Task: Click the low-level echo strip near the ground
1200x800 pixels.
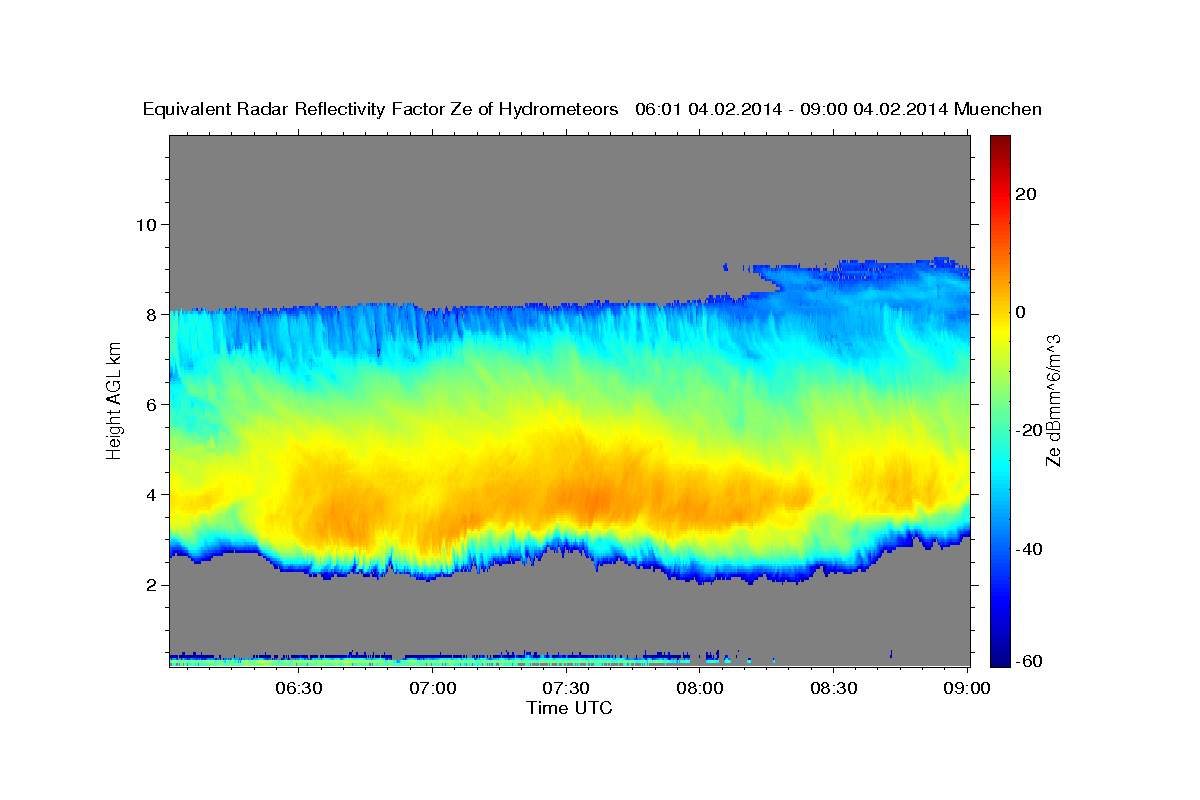Action: (430, 660)
